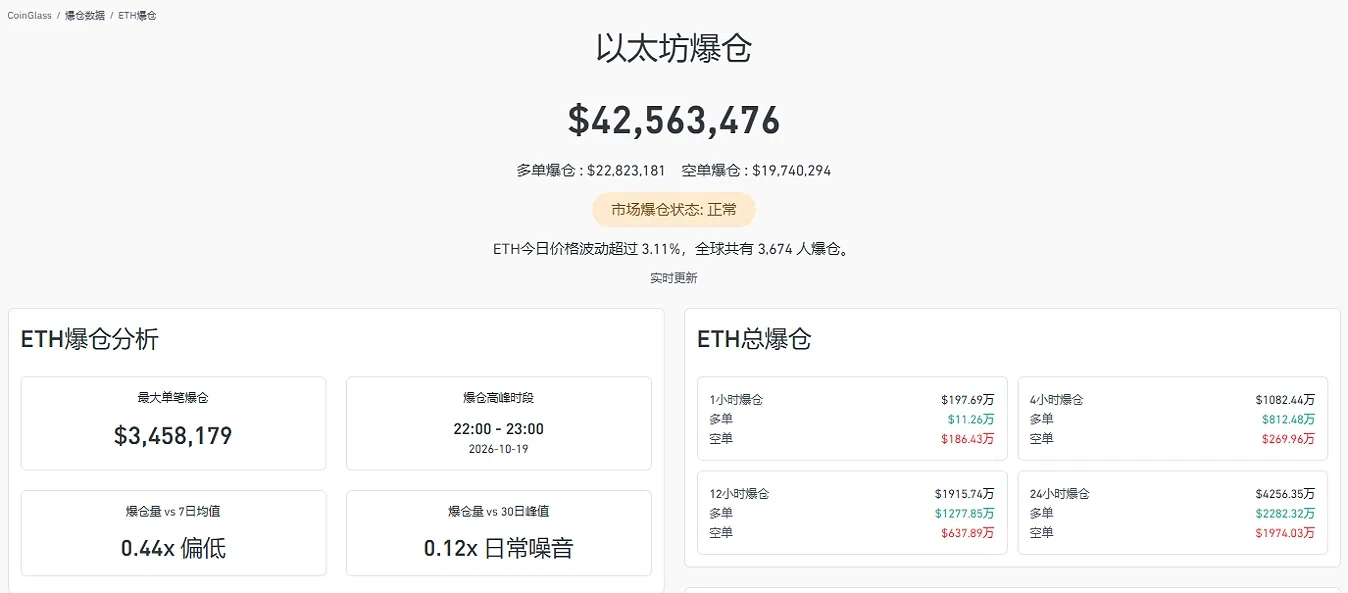Go to 爆仓数据 breadcrumb page
The height and width of the screenshot is (593, 1348).
85,16
